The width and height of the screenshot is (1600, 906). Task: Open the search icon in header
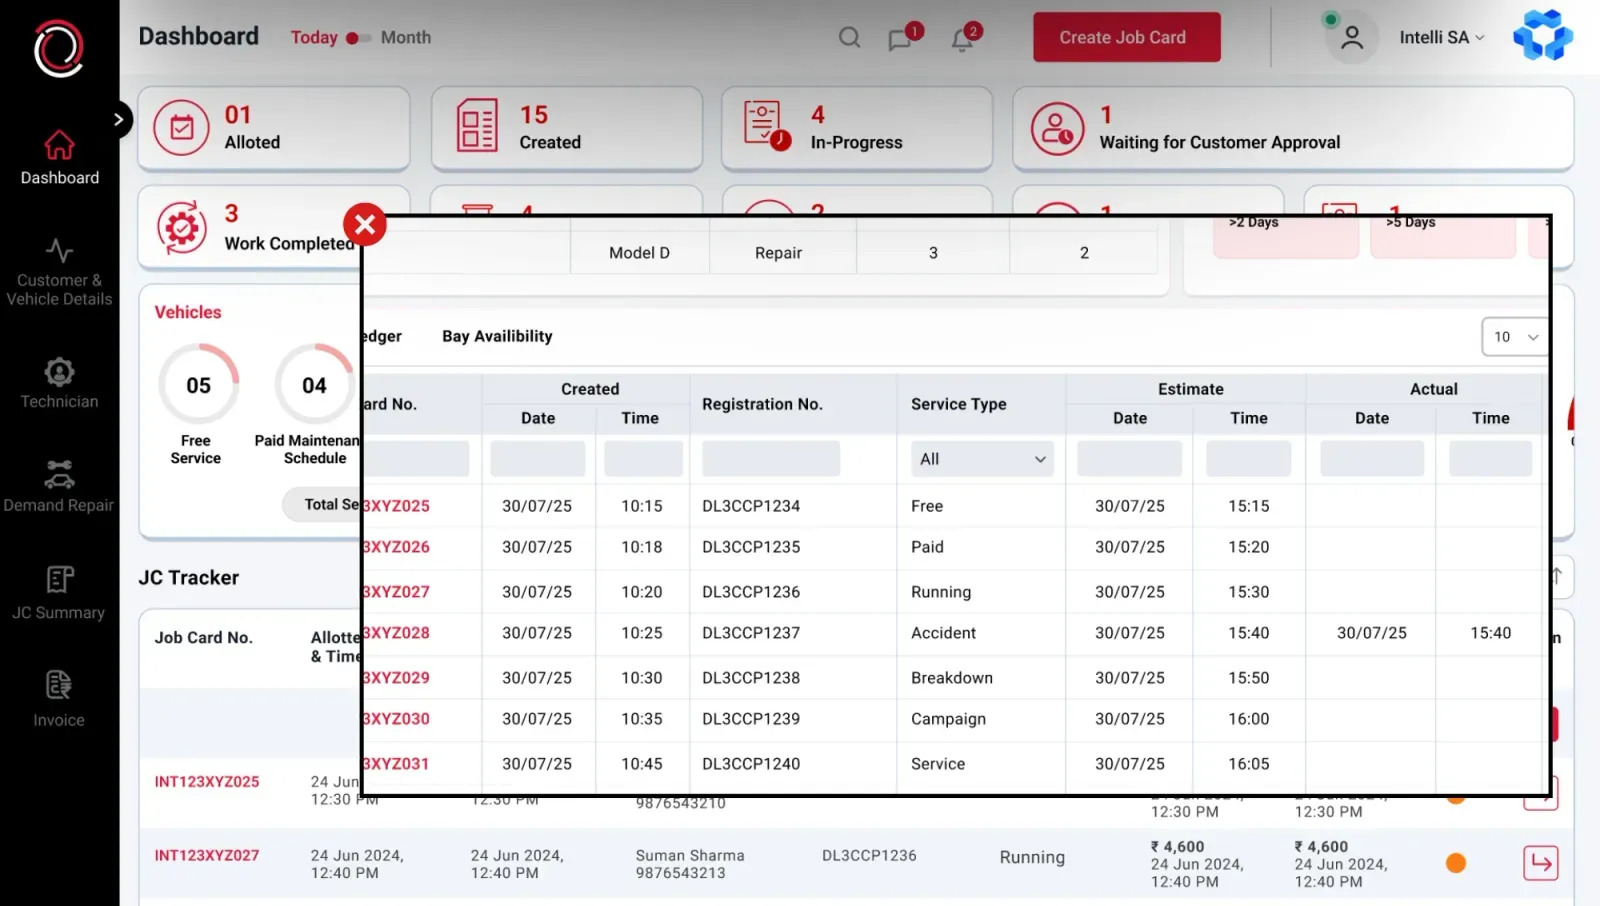tap(849, 38)
